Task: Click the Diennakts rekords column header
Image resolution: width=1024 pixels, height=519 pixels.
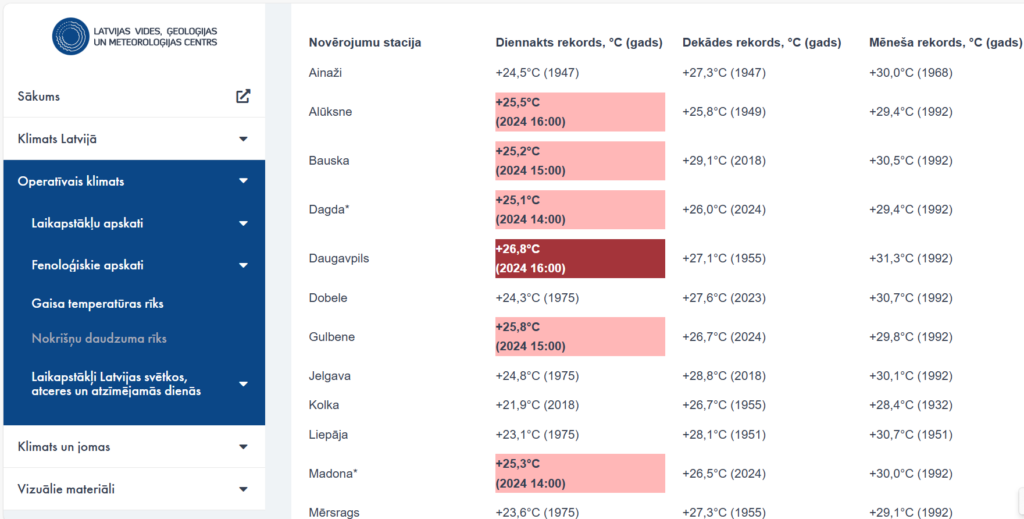Action: click(x=579, y=43)
